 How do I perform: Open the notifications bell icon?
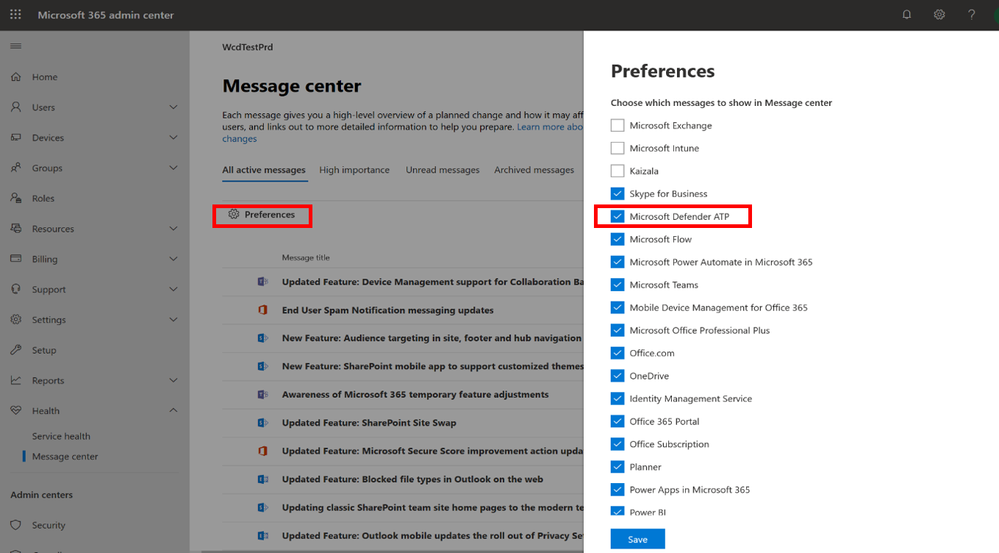tap(907, 14)
